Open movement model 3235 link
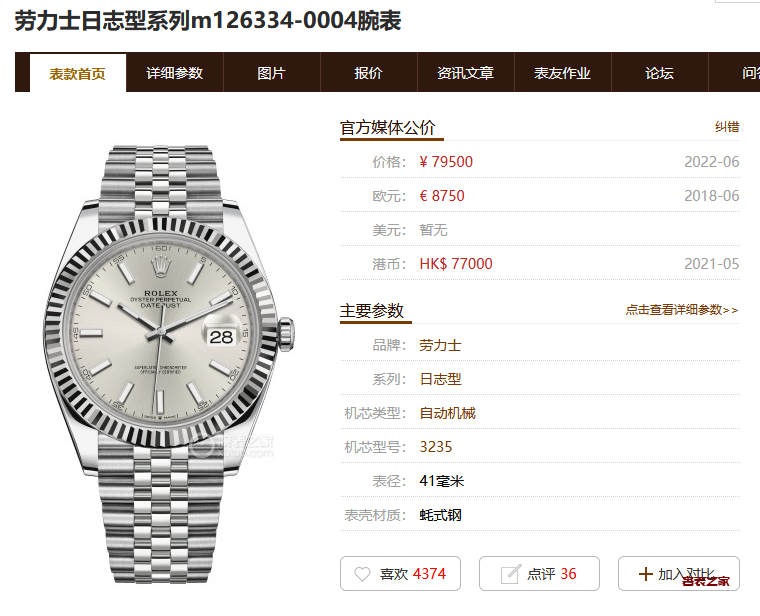 [x=435, y=447]
